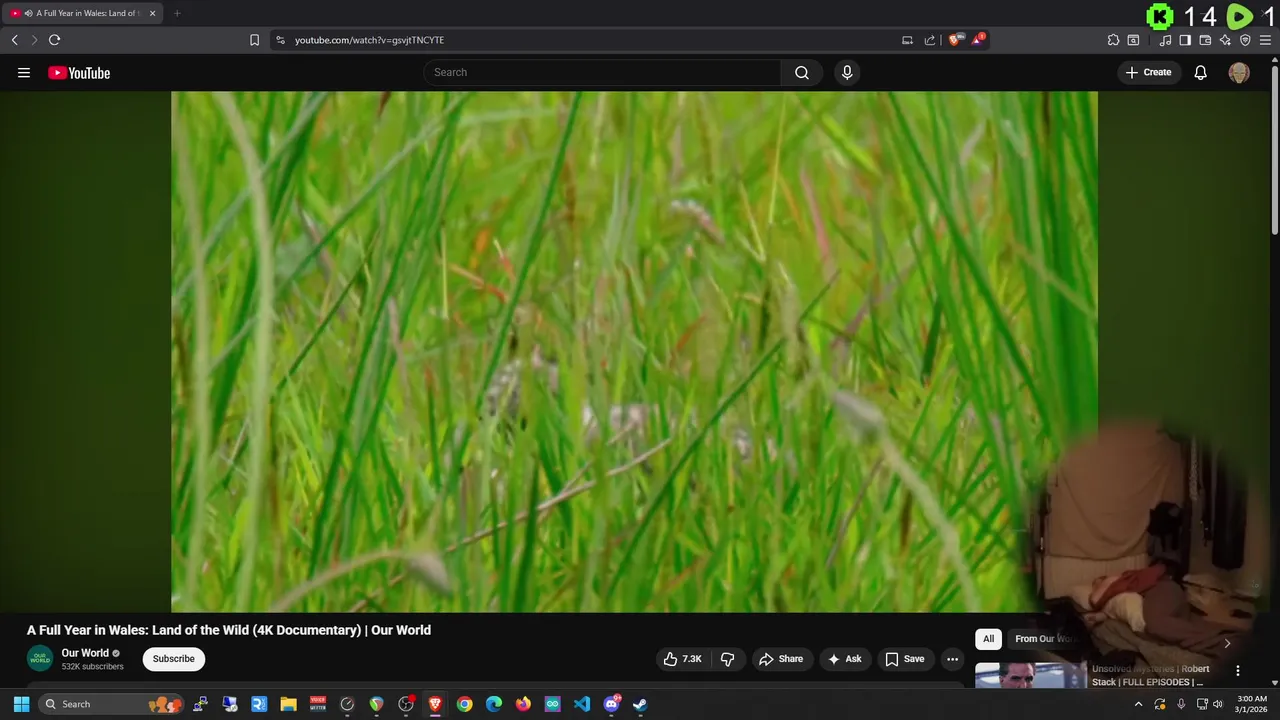Screen dimensions: 1280x720
Task: Open the Brave taskbar icon
Action: [x=435, y=704]
